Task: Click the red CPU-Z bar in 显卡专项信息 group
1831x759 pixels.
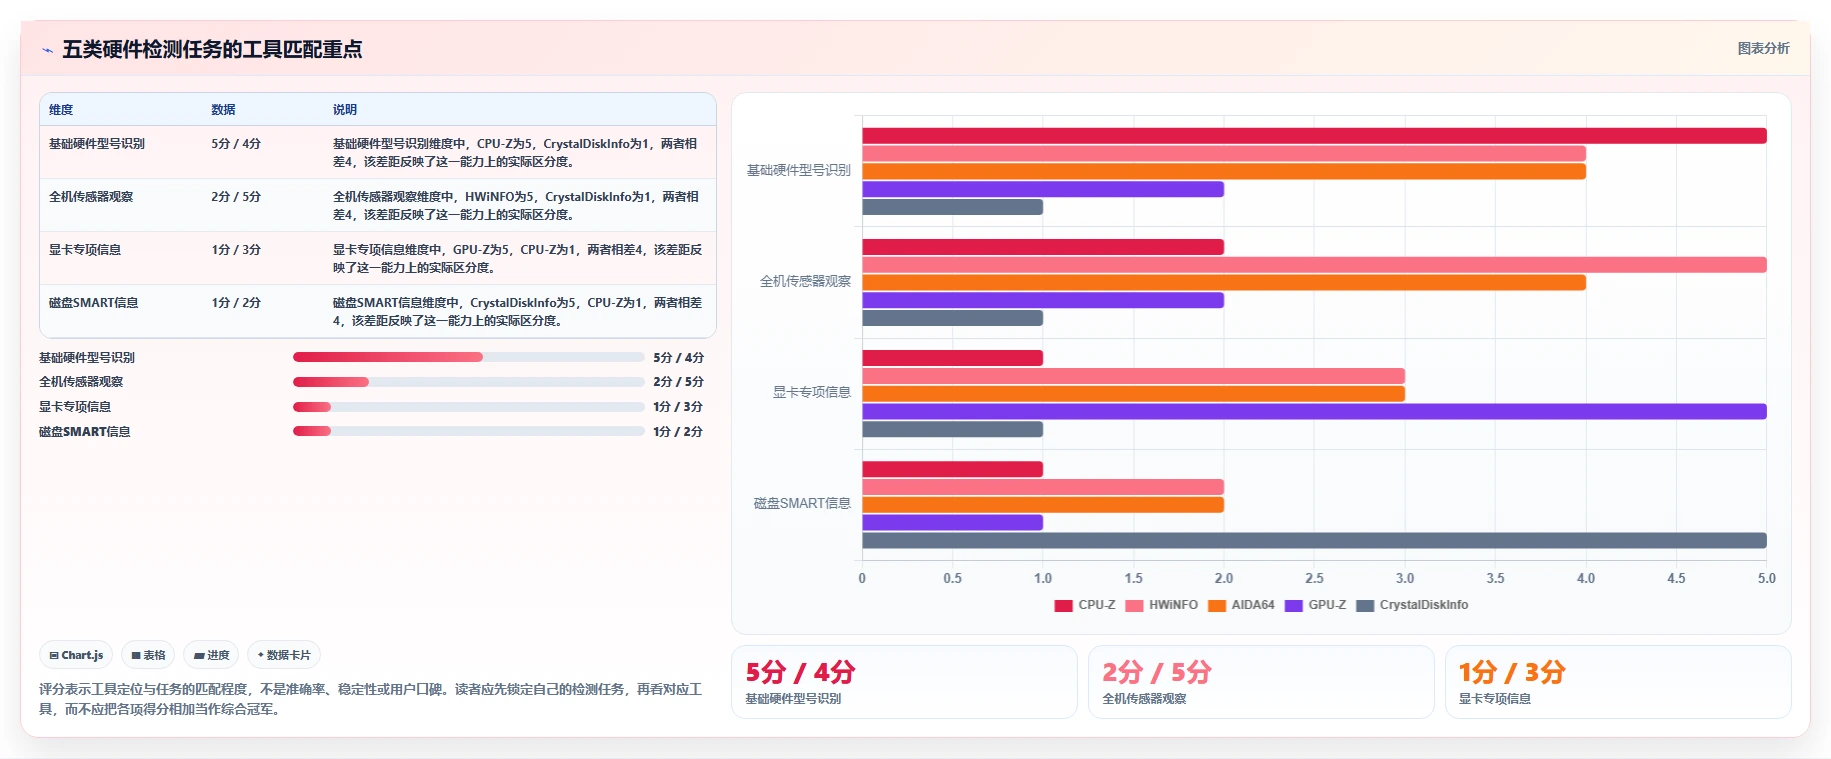Action: pos(952,358)
